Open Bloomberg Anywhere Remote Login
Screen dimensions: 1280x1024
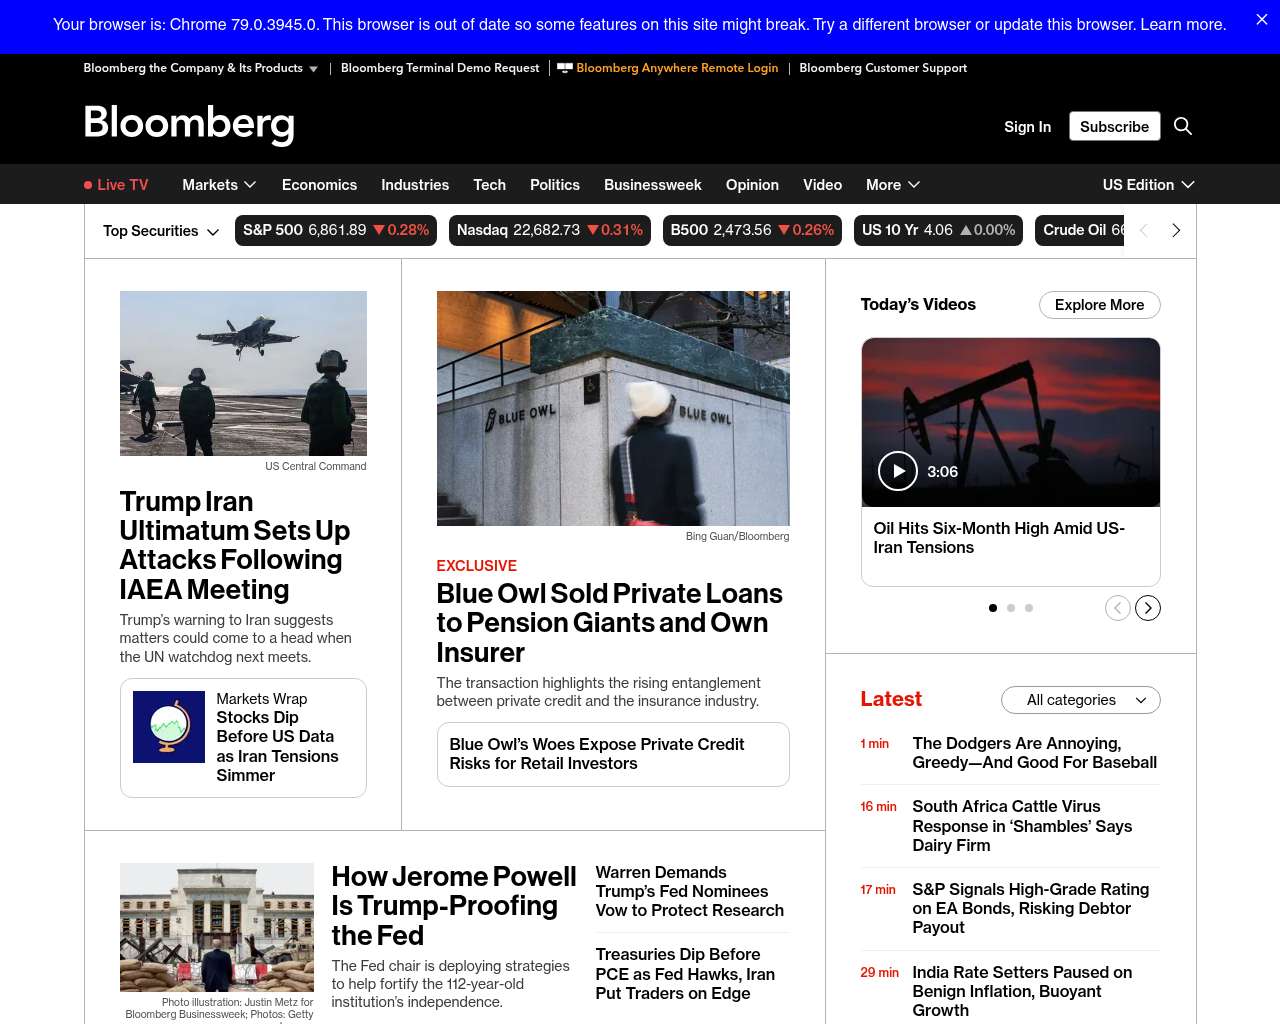pyautogui.click(x=667, y=68)
